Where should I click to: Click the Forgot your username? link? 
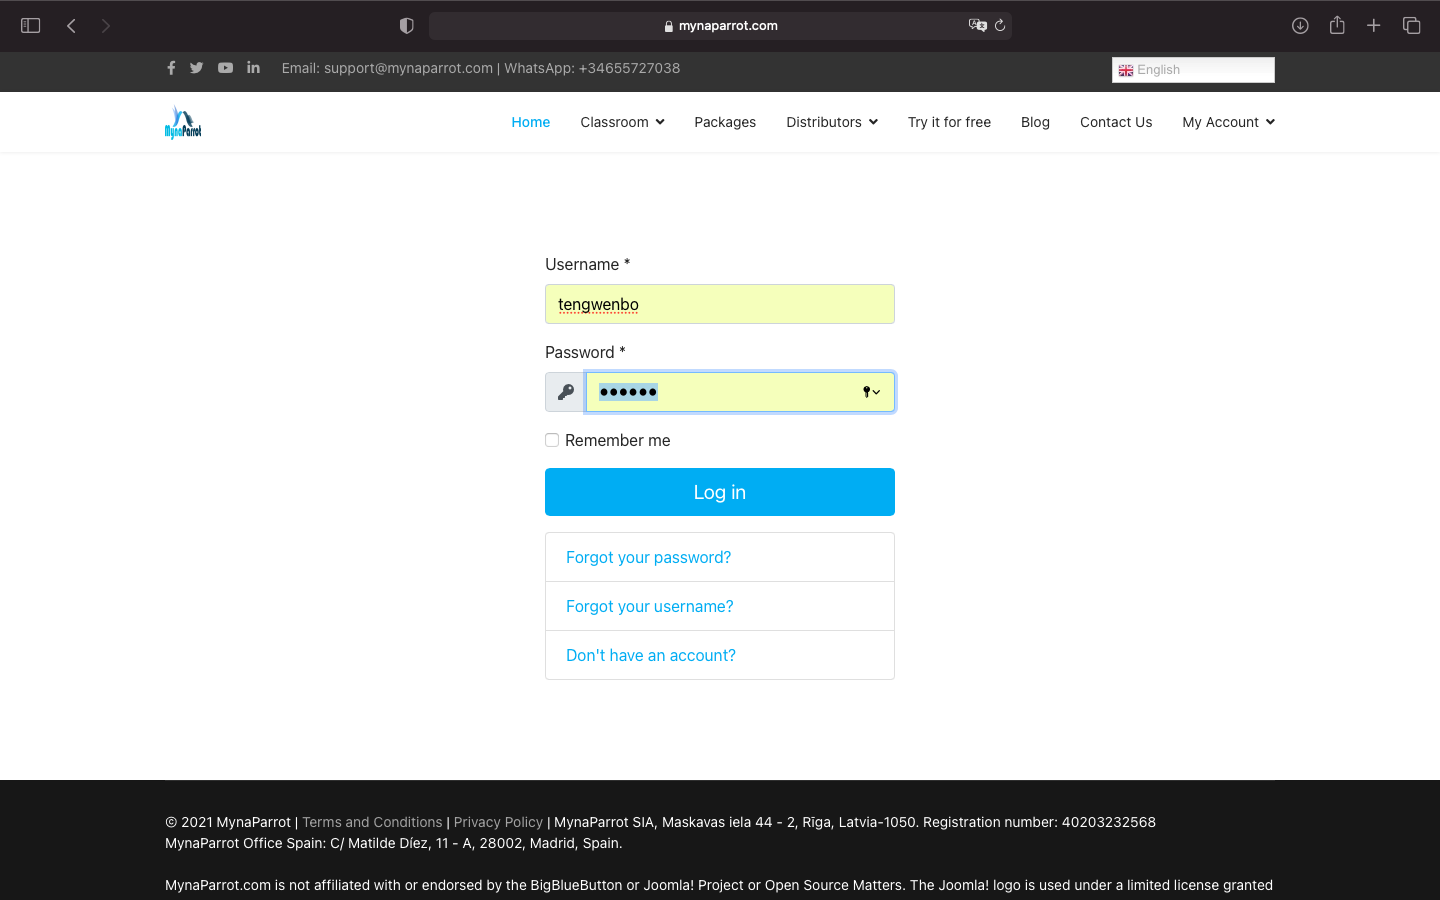(x=650, y=606)
